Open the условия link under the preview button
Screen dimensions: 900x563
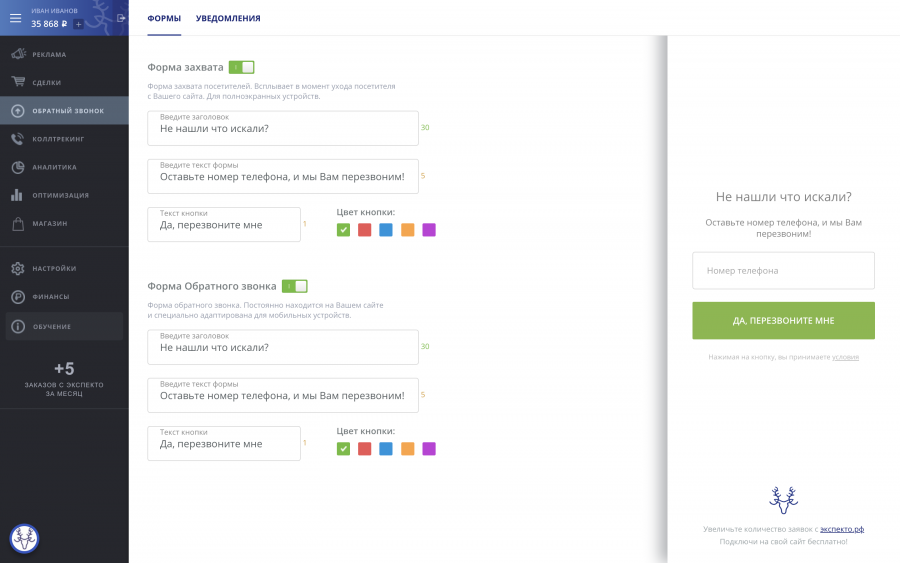845,357
